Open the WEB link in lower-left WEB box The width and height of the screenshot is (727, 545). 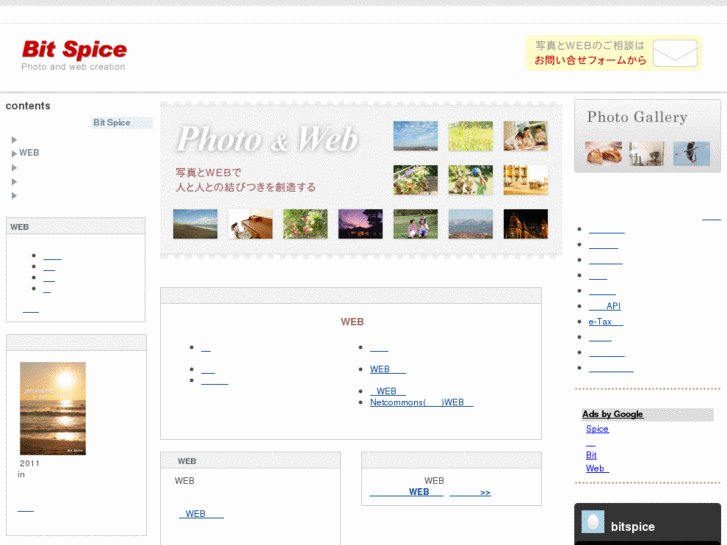(x=201, y=514)
